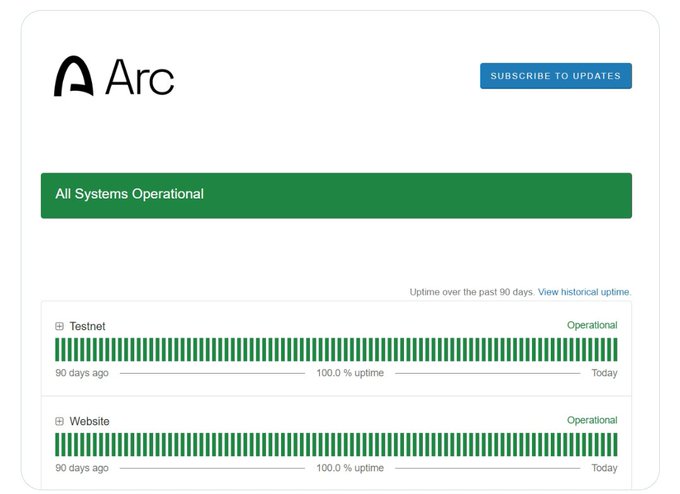Open View historical uptime link
This screenshot has height=494, width=680.
click(584, 292)
